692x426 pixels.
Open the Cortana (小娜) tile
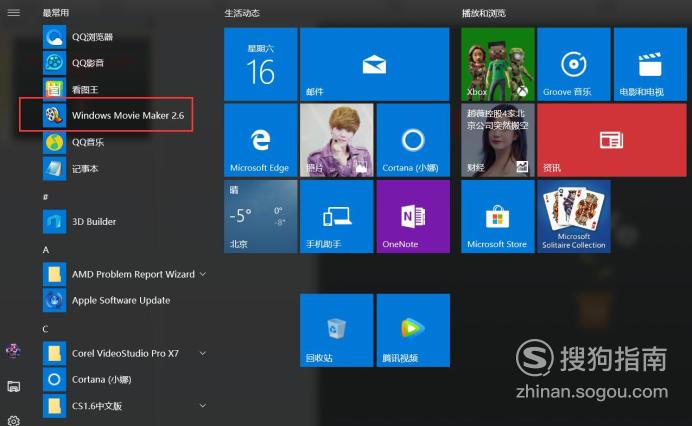pyautogui.click(x=413, y=140)
